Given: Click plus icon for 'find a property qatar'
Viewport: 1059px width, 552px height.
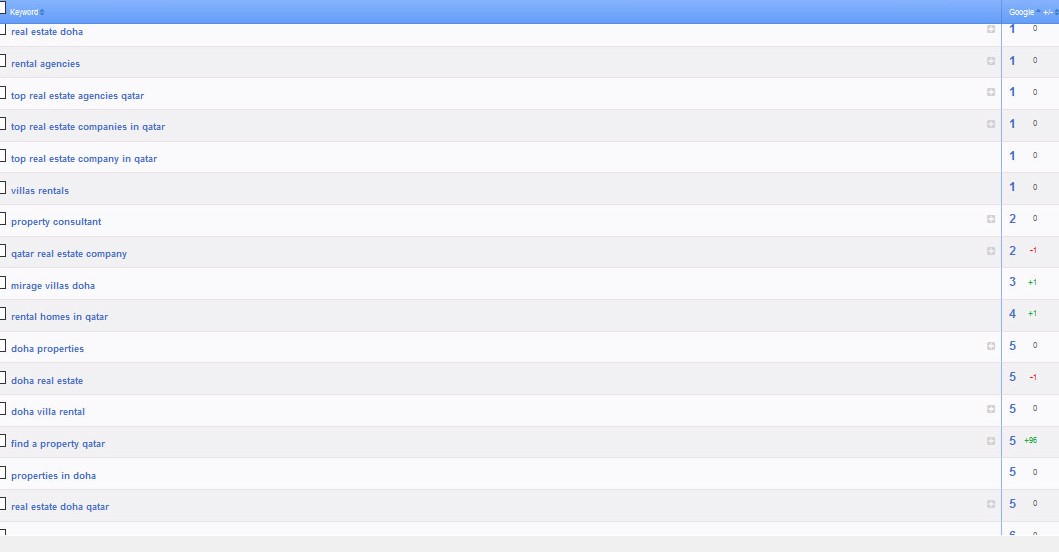Looking at the screenshot, I should tap(991, 441).
